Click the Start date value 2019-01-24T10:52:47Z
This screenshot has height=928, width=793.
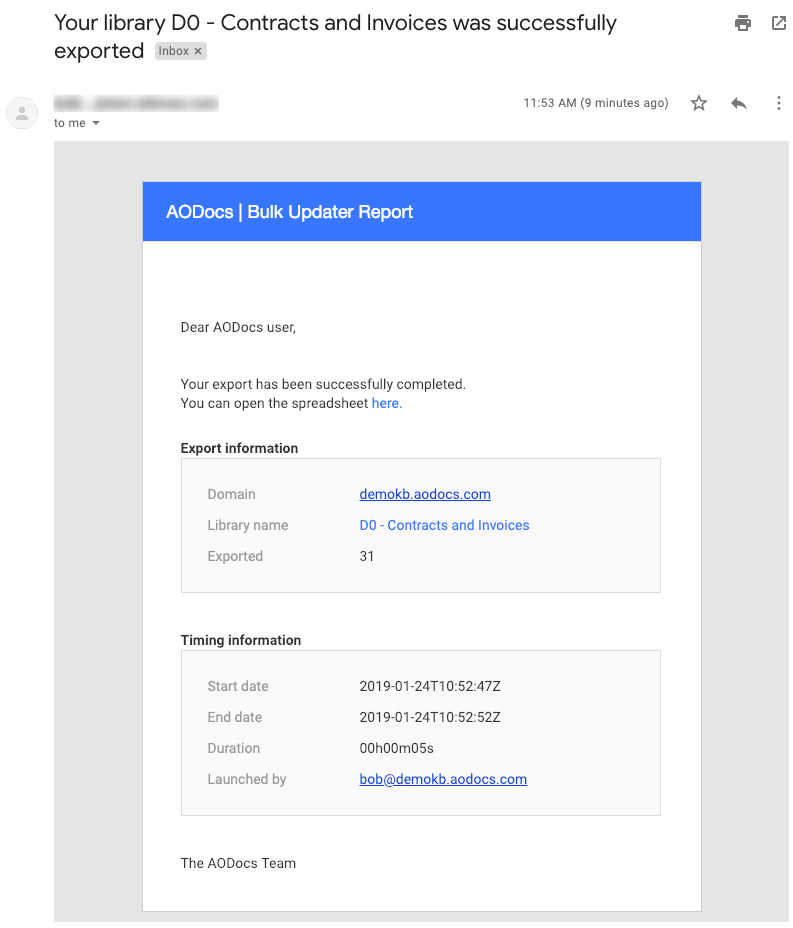[430, 686]
